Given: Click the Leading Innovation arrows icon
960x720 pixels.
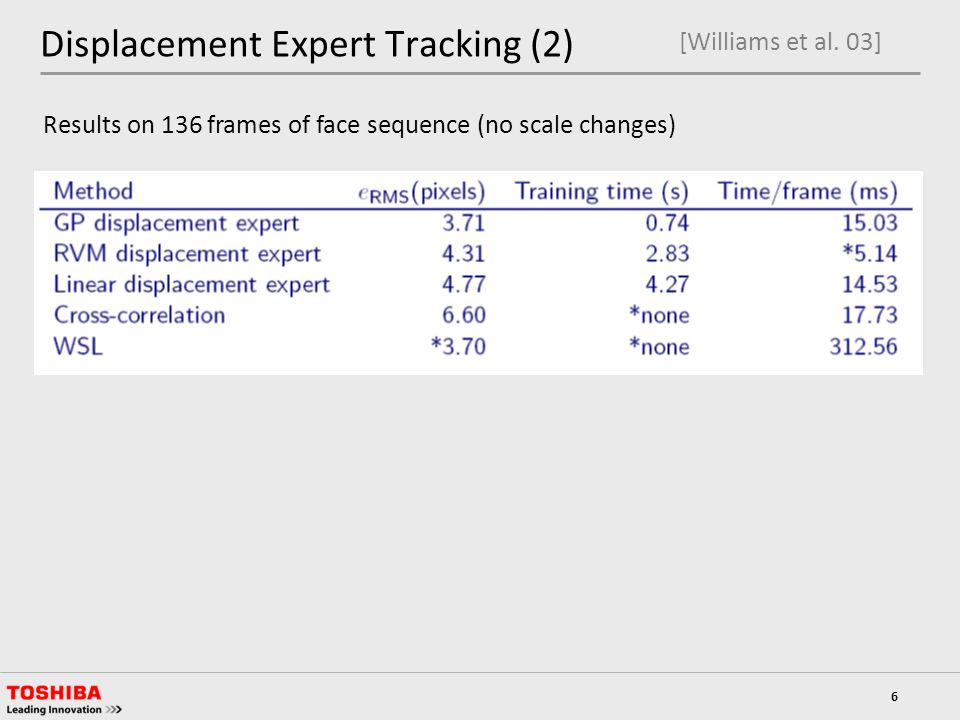Looking at the screenshot, I should (113, 710).
